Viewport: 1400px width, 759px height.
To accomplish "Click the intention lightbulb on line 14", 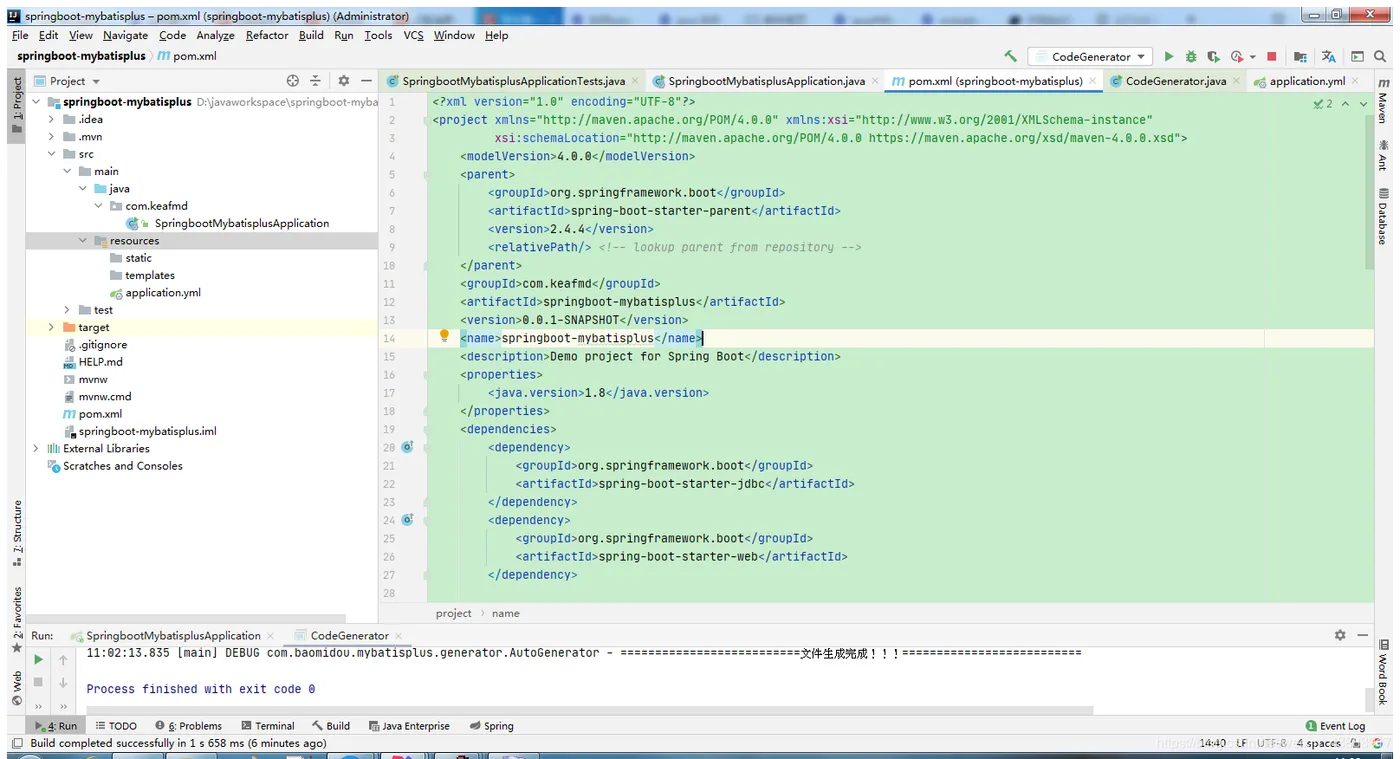I will pyautogui.click(x=445, y=337).
